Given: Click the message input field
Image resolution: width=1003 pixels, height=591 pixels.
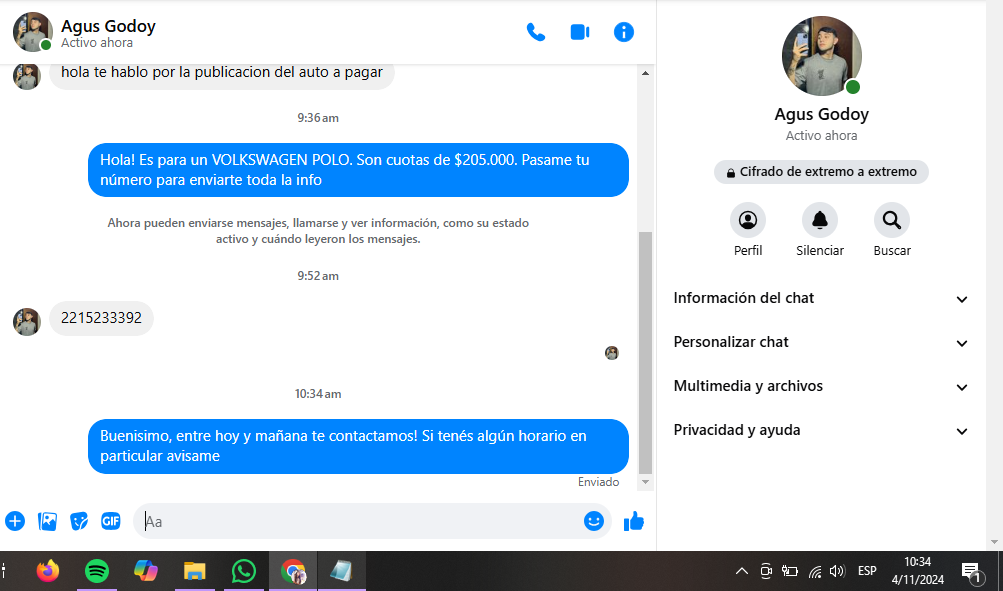Looking at the screenshot, I should pyautogui.click(x=360, y=521).
